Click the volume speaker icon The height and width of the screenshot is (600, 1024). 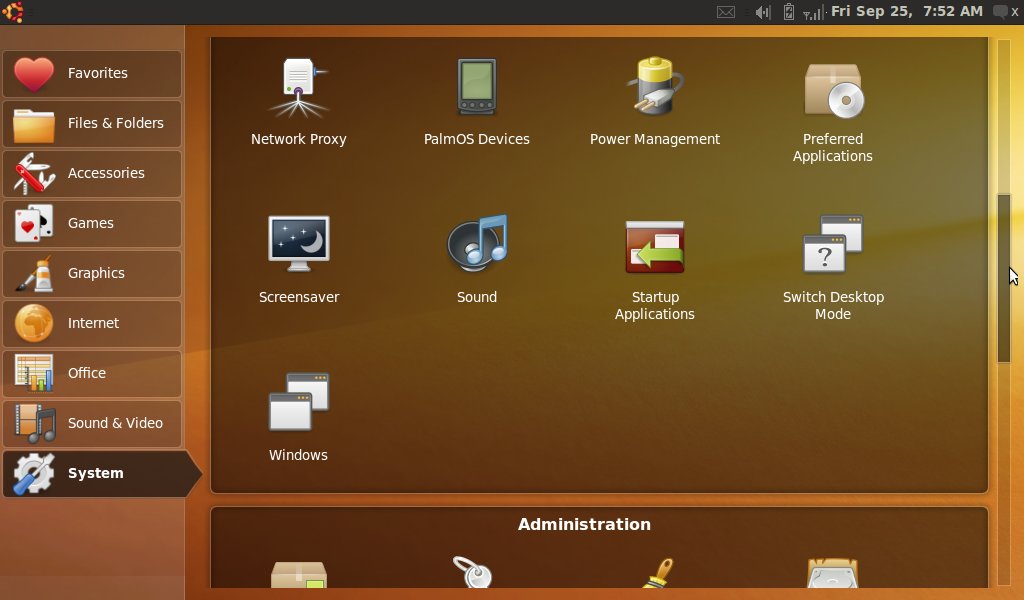[763, 12]
